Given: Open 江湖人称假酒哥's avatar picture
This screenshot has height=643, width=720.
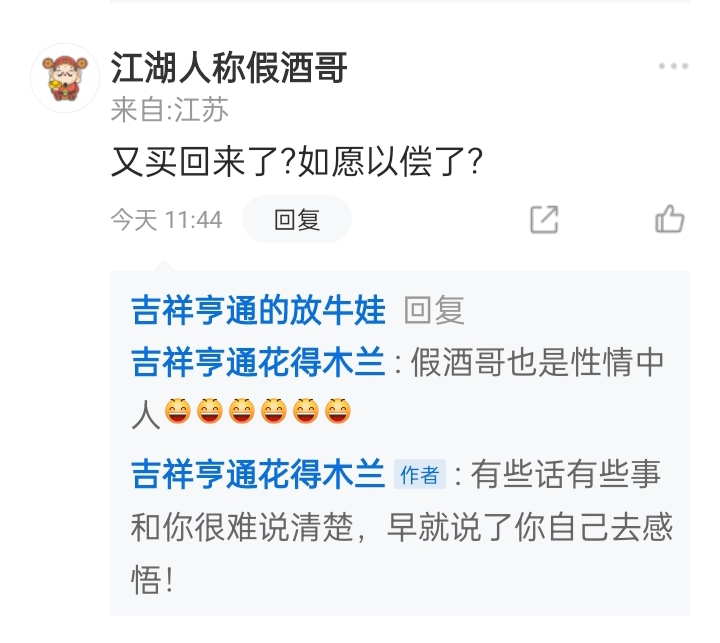Looking at the screenshot, I should 65,78.
